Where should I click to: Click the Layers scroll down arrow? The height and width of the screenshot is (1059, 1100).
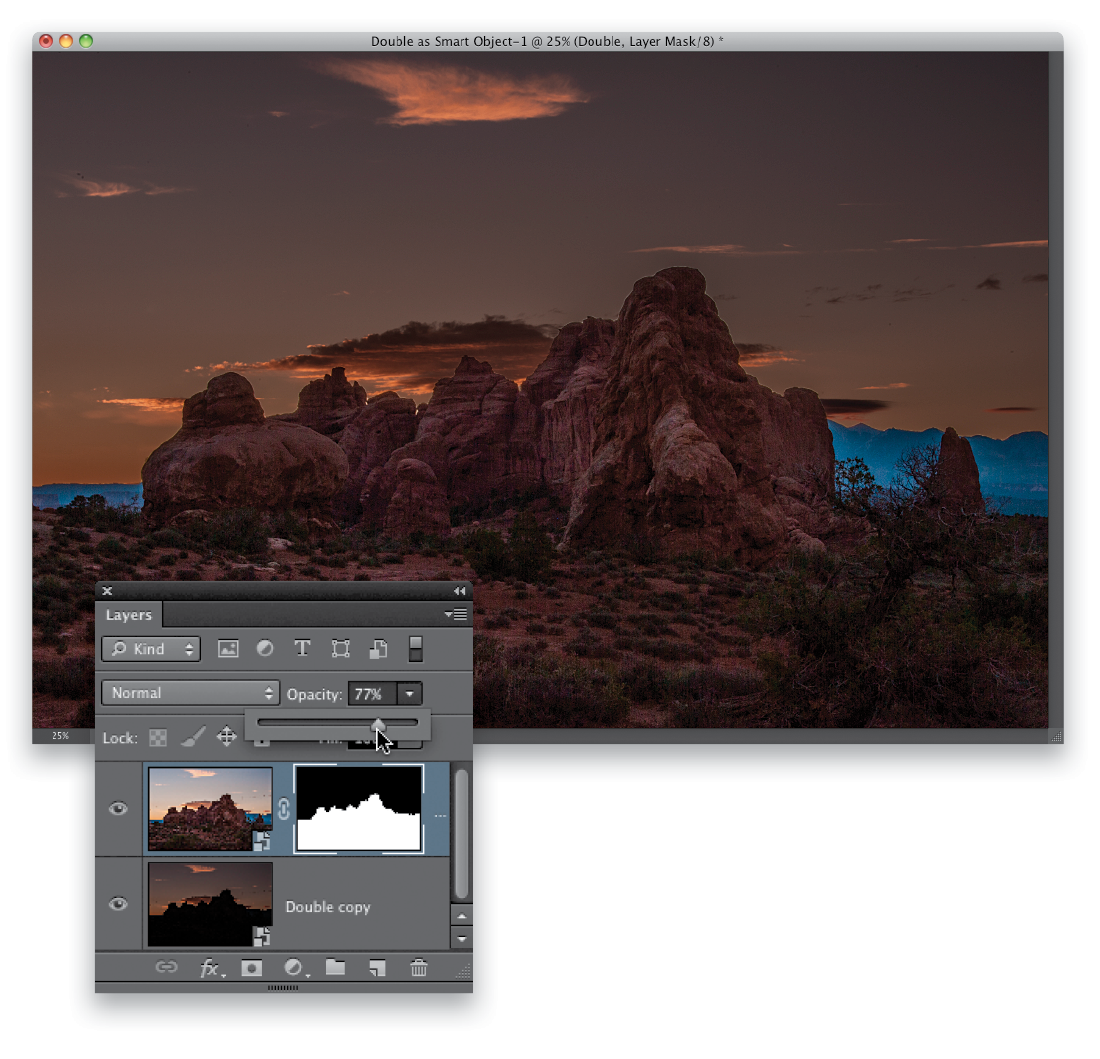coord(461,938)
